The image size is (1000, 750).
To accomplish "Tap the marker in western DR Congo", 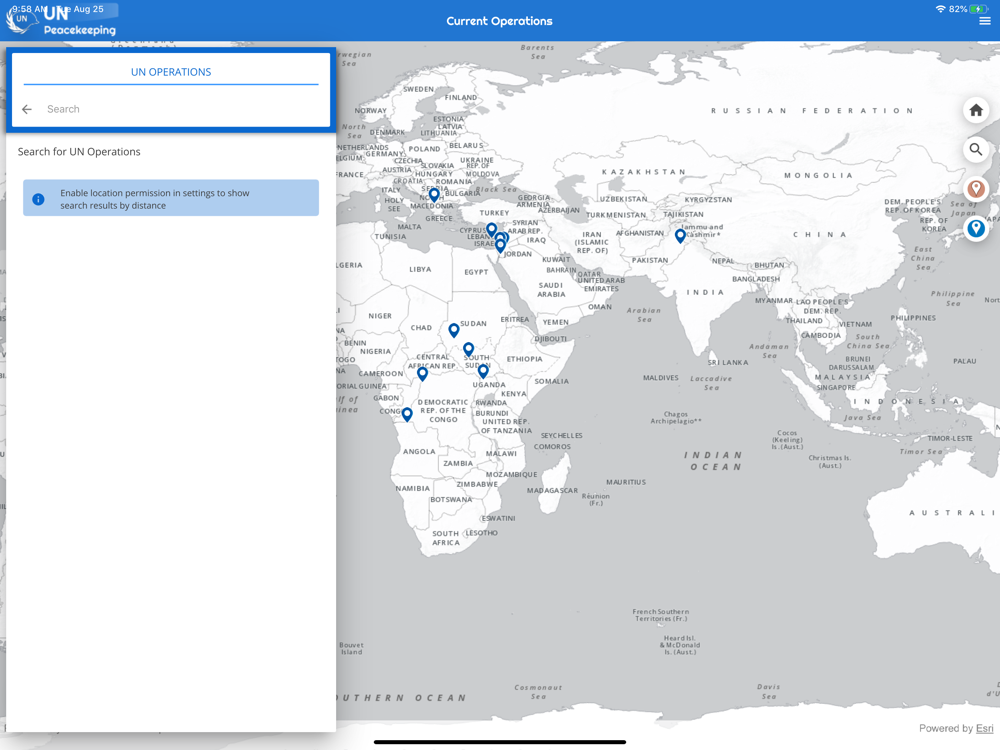I will coord(407,415).
